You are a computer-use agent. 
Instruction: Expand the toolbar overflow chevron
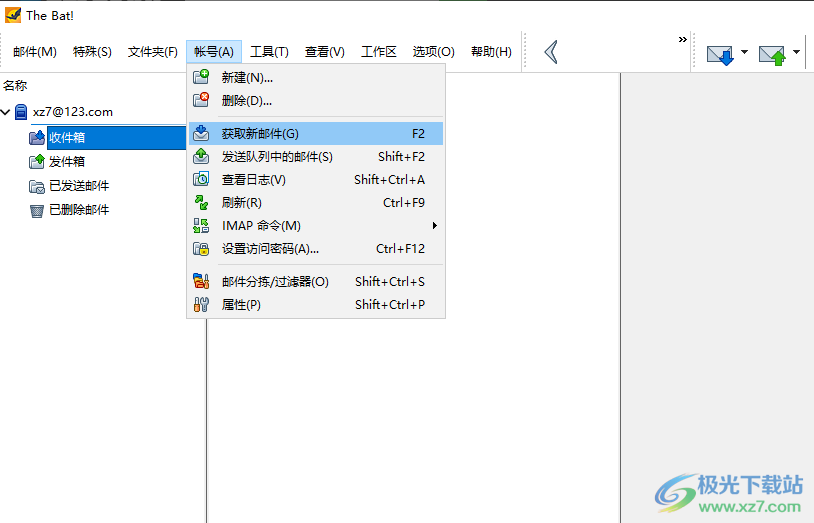(683, 39)
